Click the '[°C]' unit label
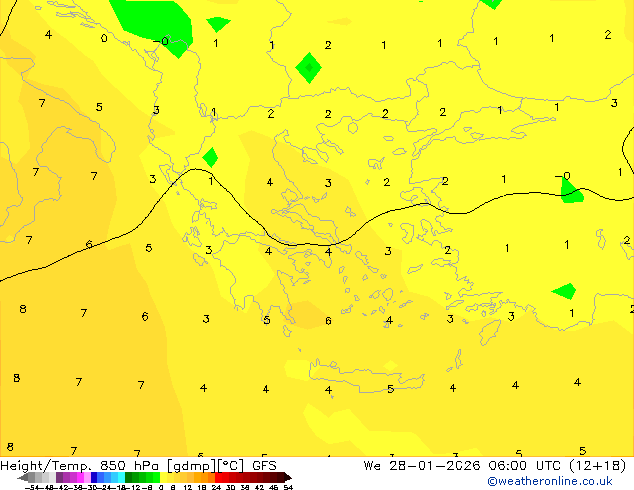Viewport: 634px width, 490px height. tap(231, 466)
